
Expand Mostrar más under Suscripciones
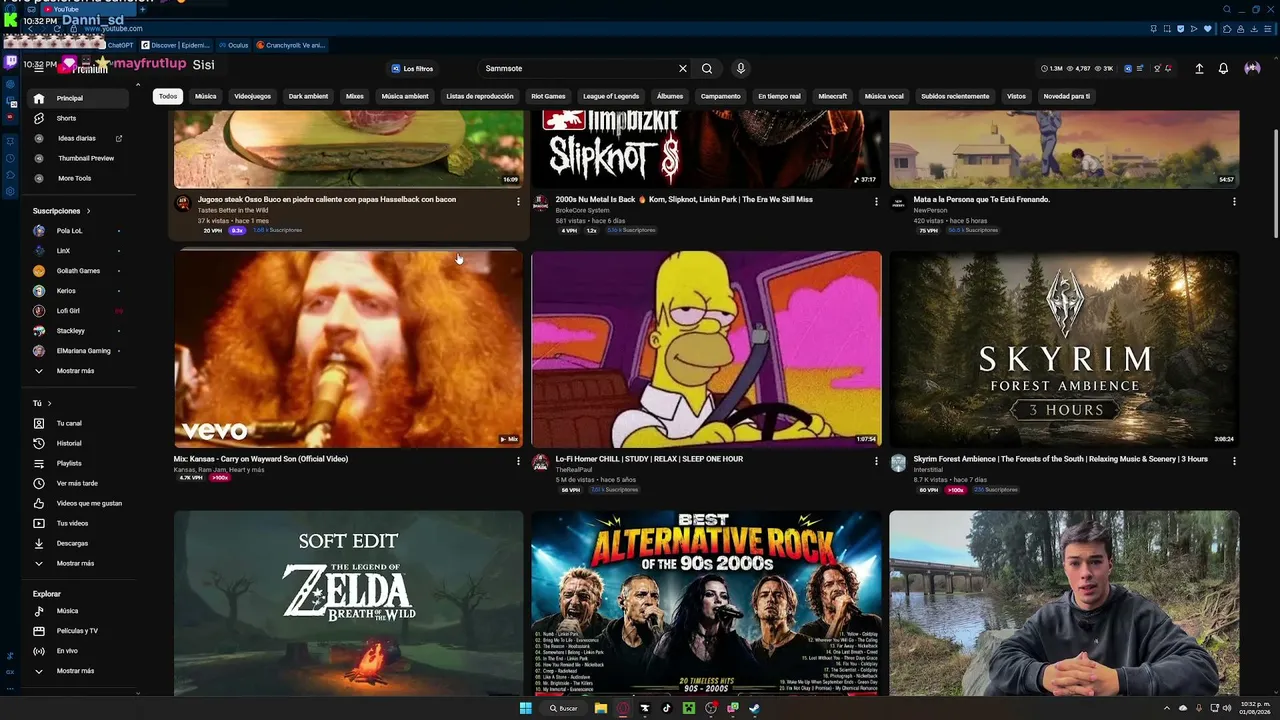pyautogui.click(x=78, y=371)
